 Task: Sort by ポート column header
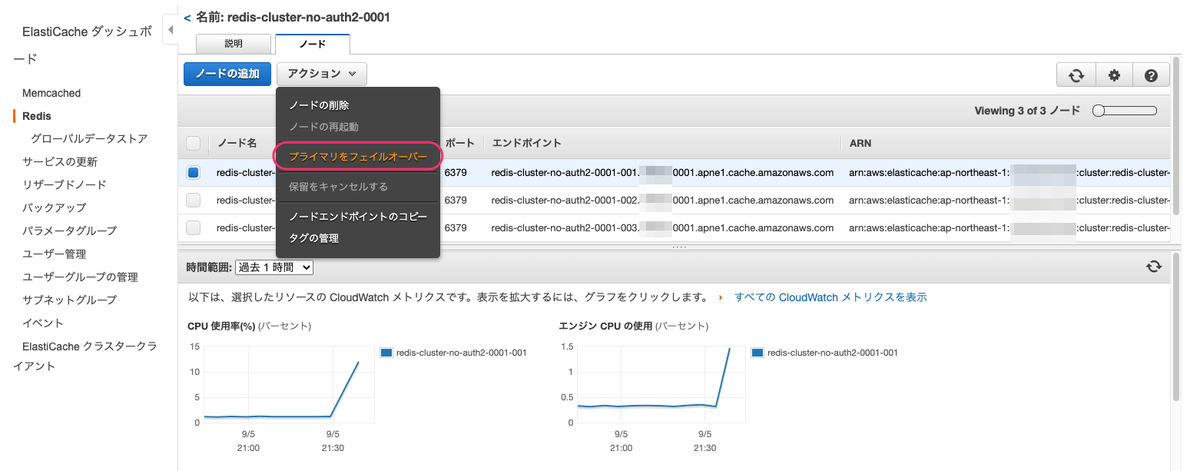coord(460,143)
